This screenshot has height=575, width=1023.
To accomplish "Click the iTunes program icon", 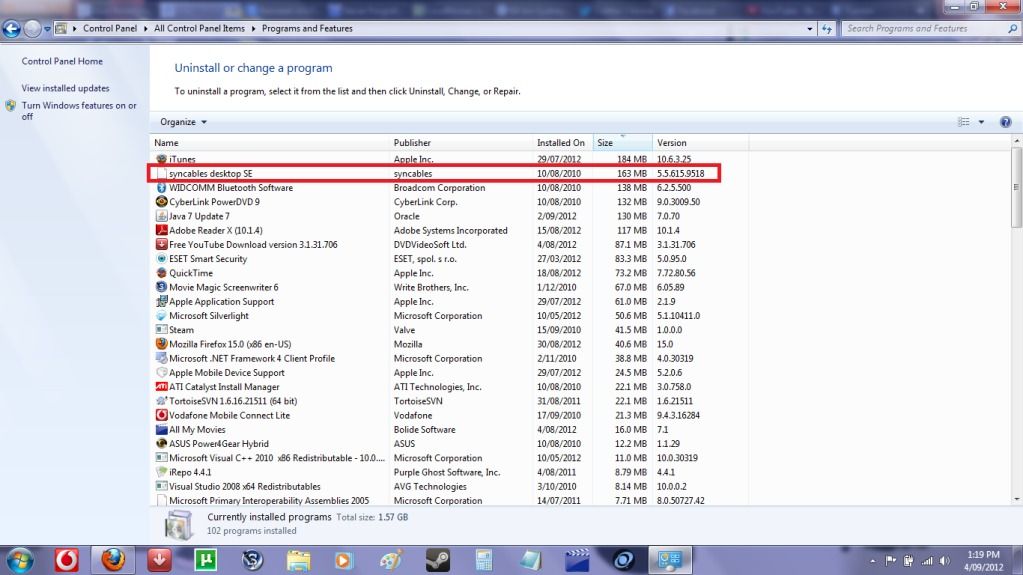I will pos(161,159).
